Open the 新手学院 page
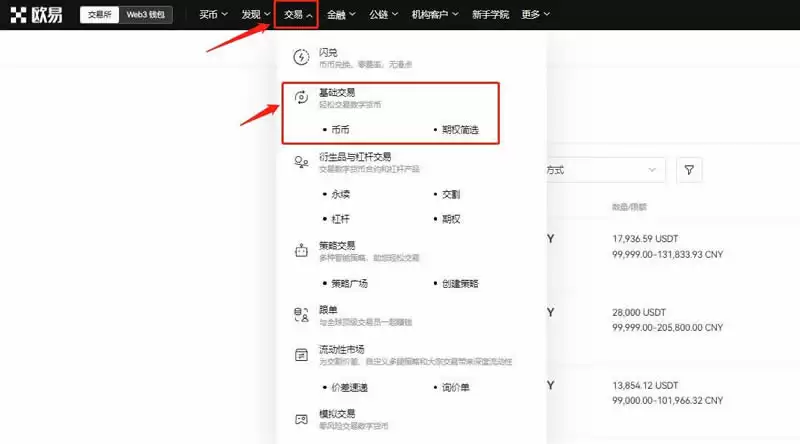The height and width of the screenshot is (444, 800). tap(488, 15)
